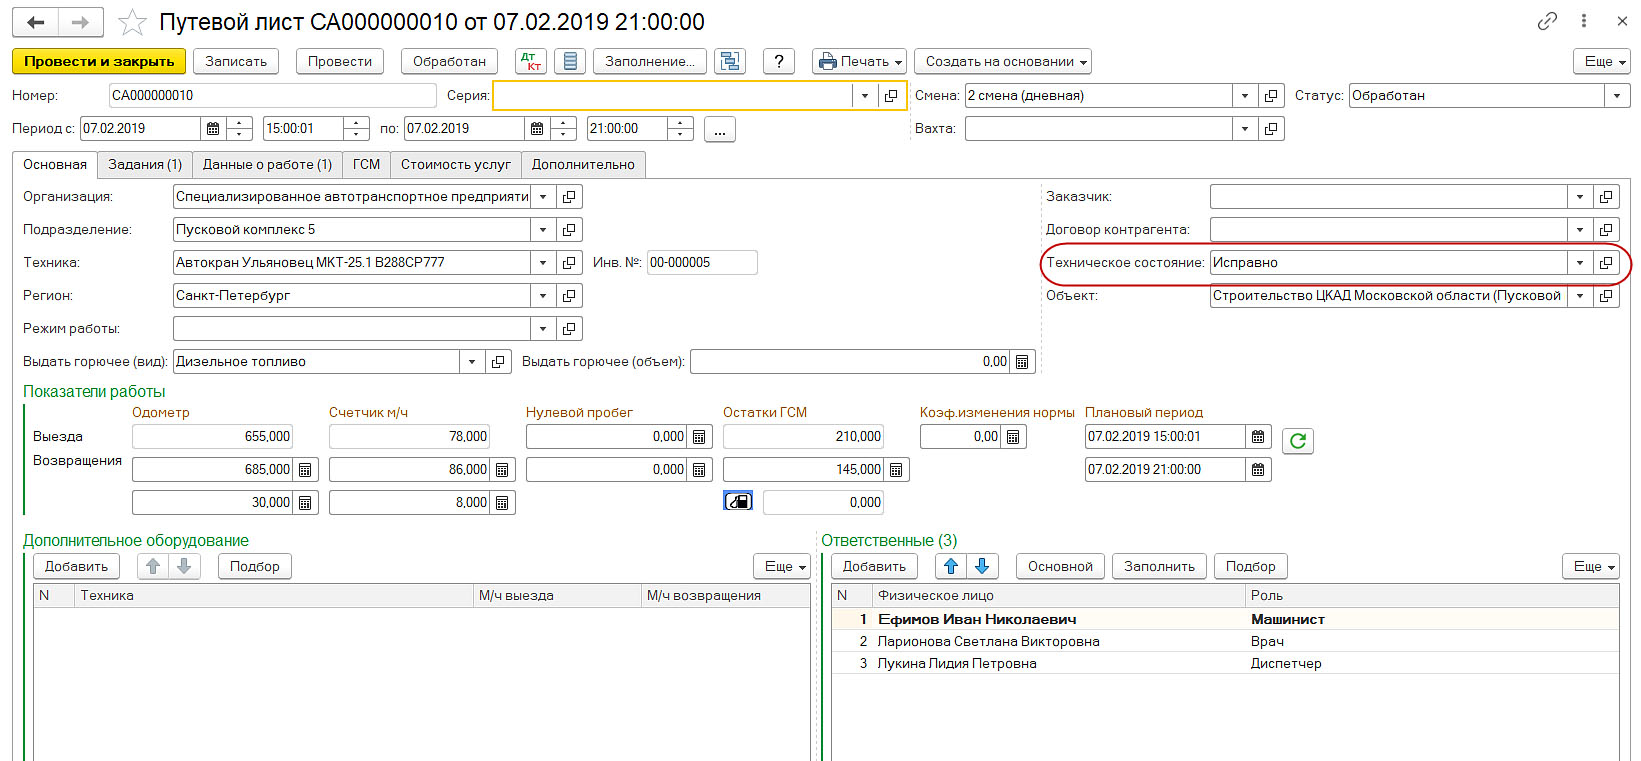Move responsible person down with blue arrow
This screenshot has height=761, width=1641.
[982, 566]
